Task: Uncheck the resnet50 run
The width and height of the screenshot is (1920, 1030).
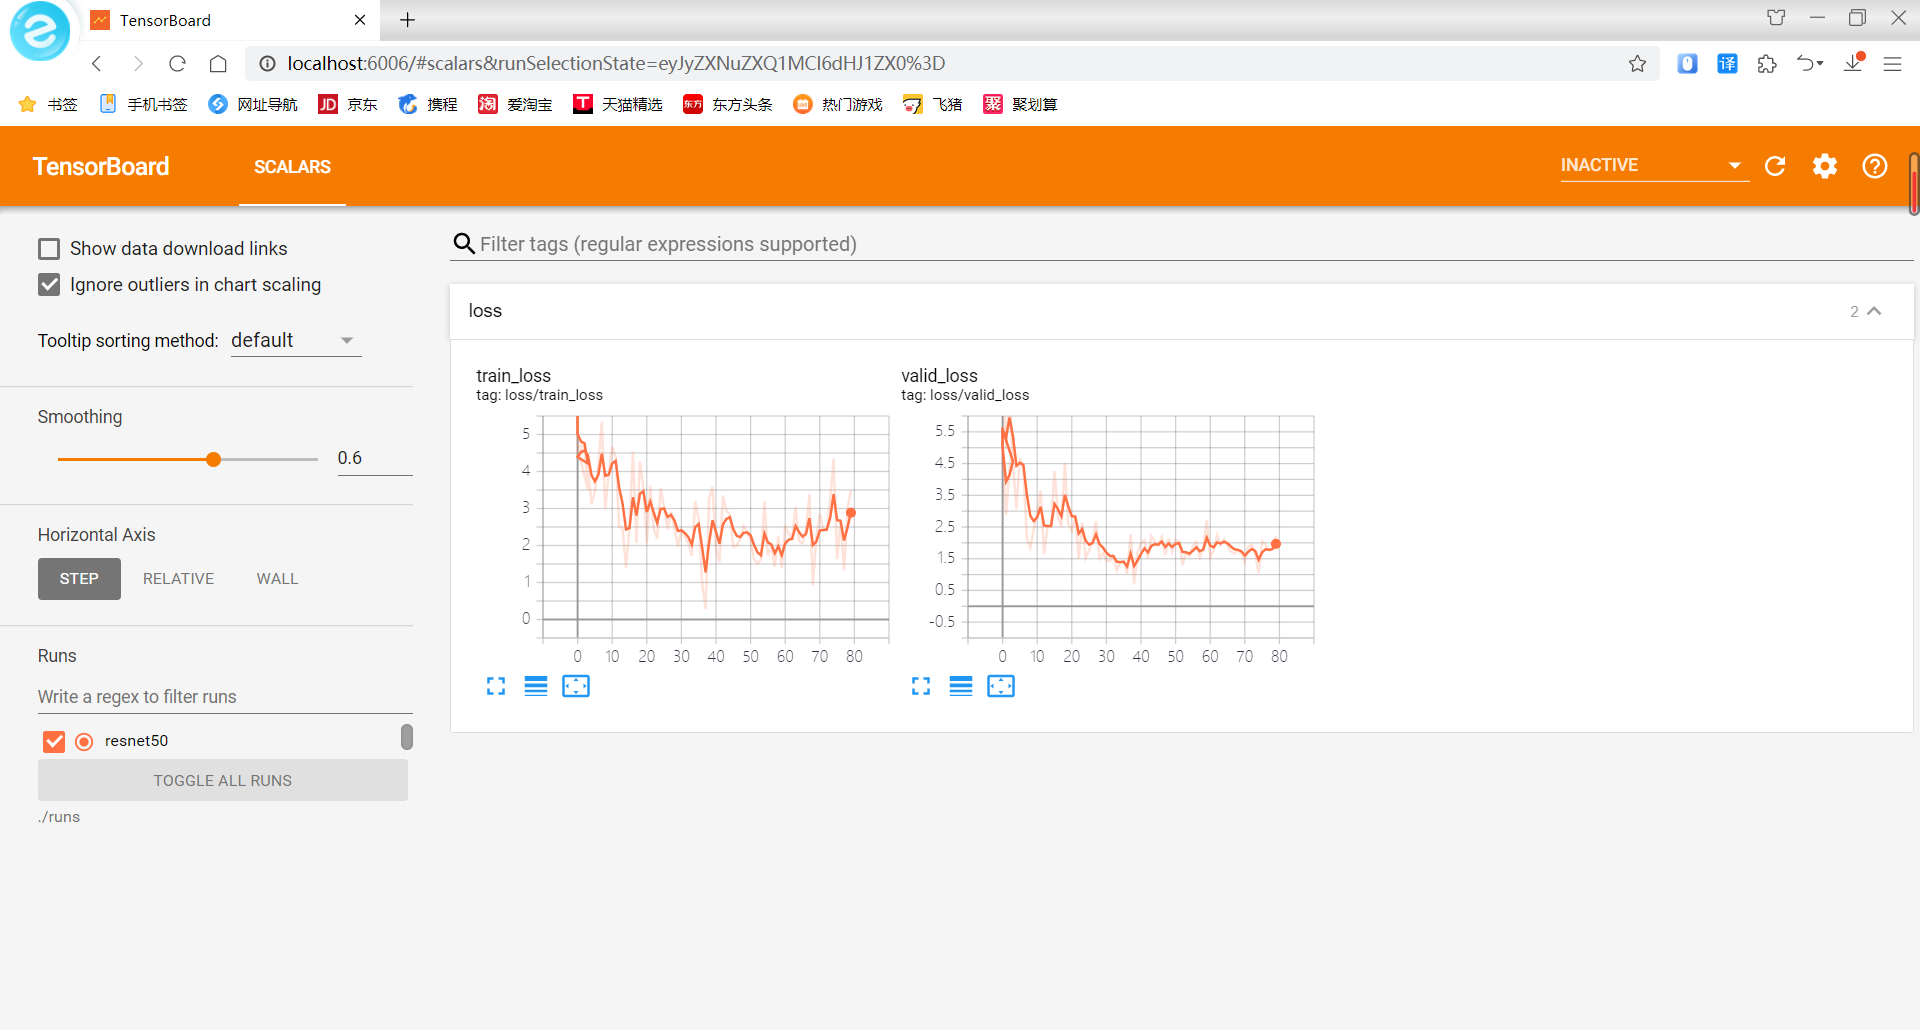Action: (54, 741)
